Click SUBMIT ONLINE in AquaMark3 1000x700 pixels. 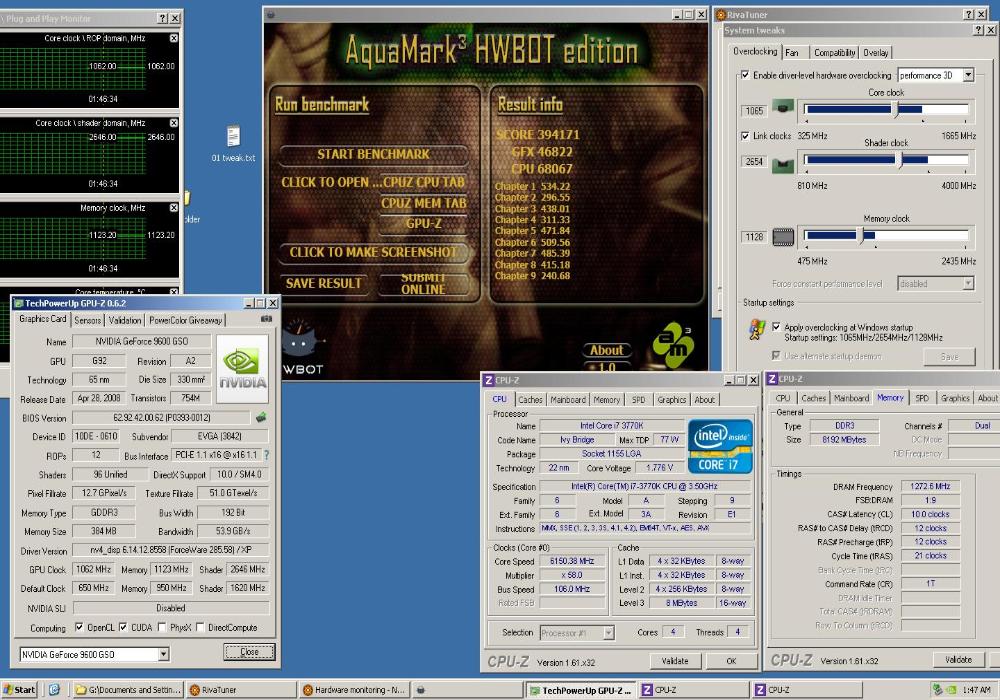click(x=423, y=284)
